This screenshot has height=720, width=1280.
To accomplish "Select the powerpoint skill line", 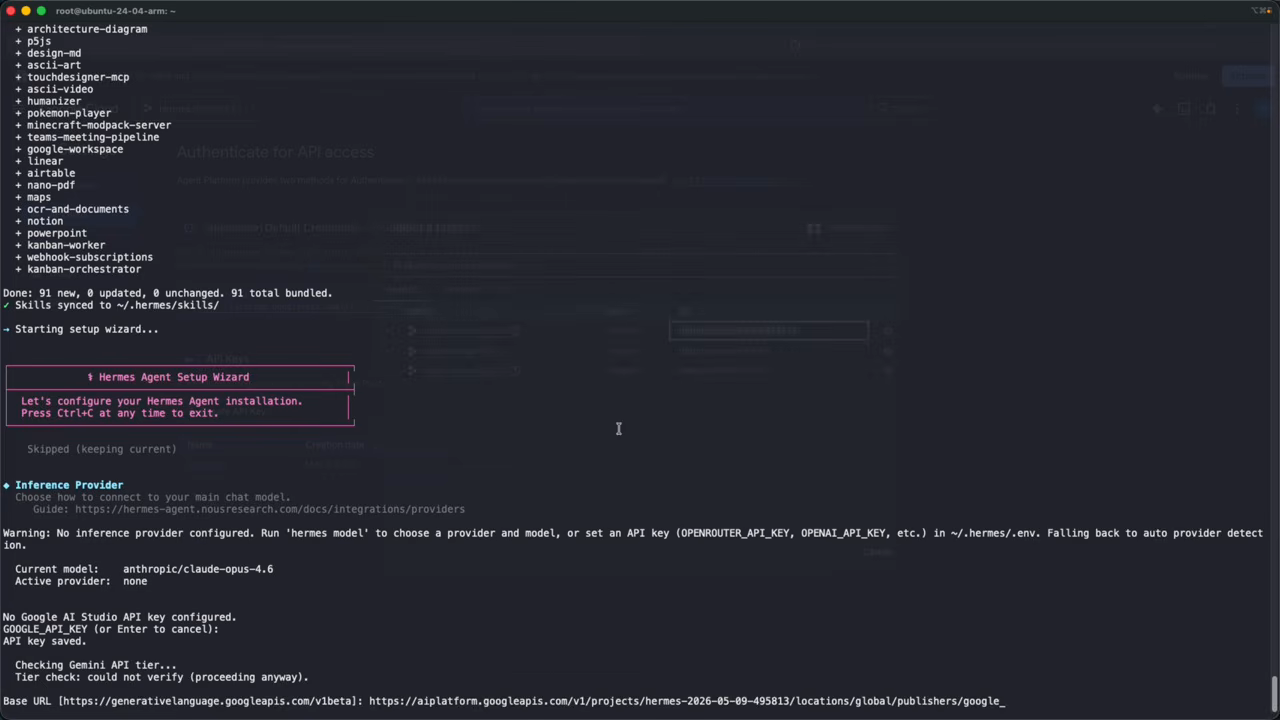I will [x=51, y=233].
